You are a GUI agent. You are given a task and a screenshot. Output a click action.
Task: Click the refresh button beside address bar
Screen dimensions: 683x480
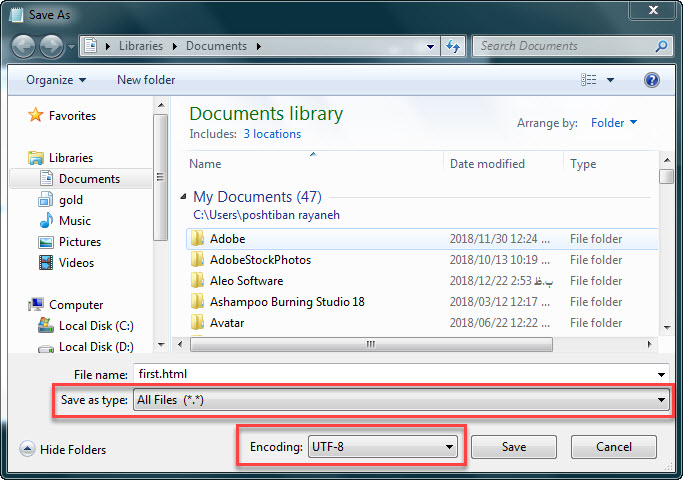click(x=454, y=46)
